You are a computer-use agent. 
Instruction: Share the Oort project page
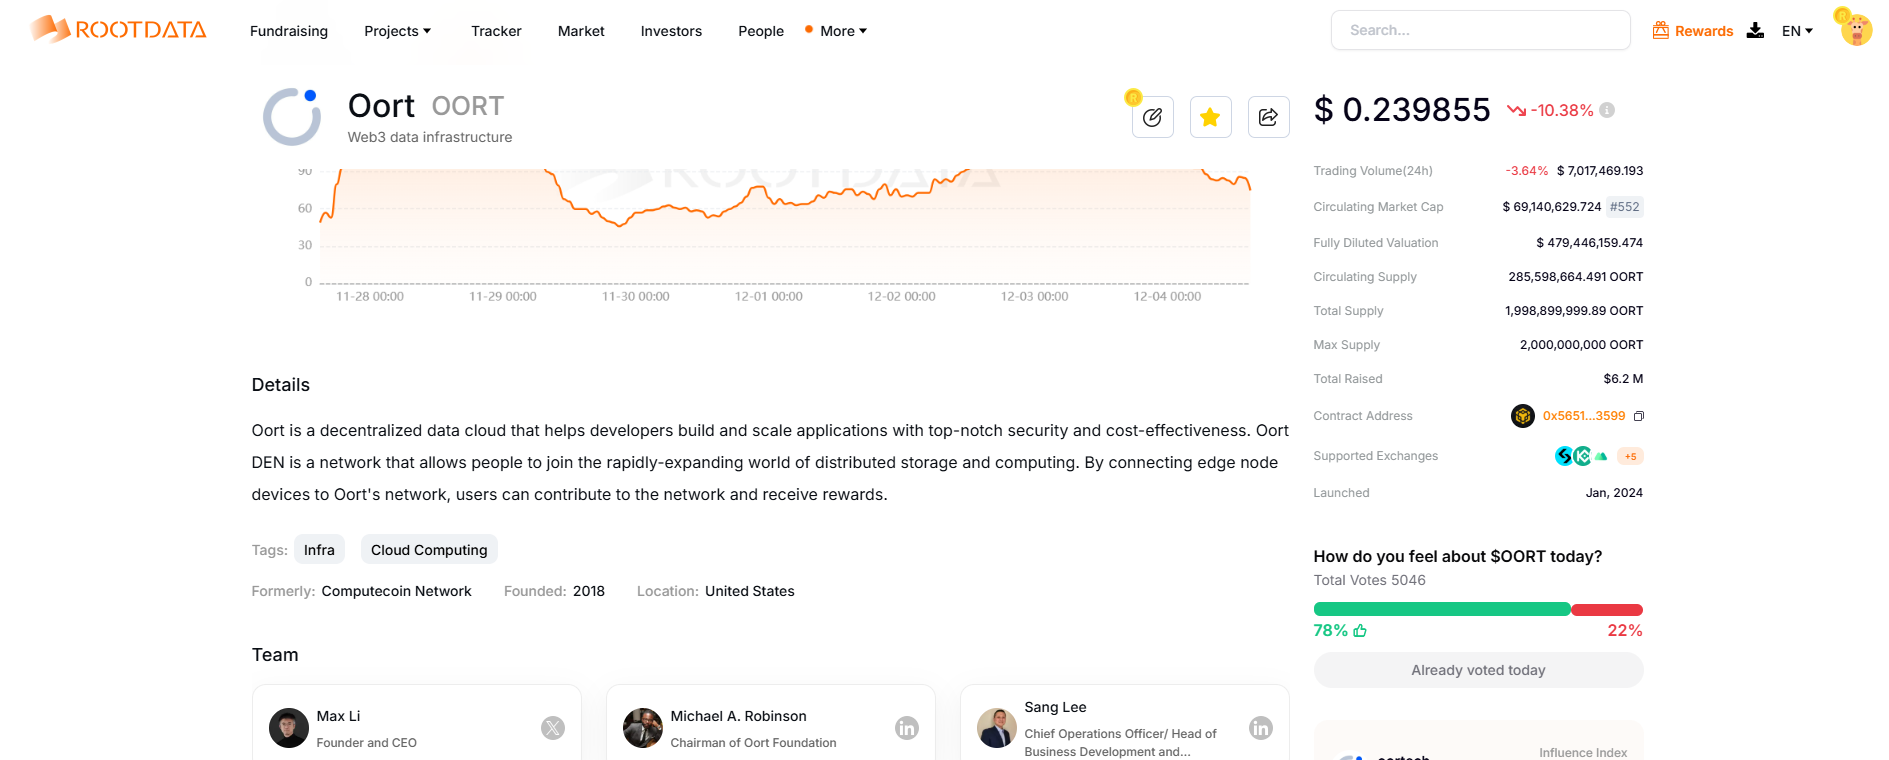pos(1268,117)
